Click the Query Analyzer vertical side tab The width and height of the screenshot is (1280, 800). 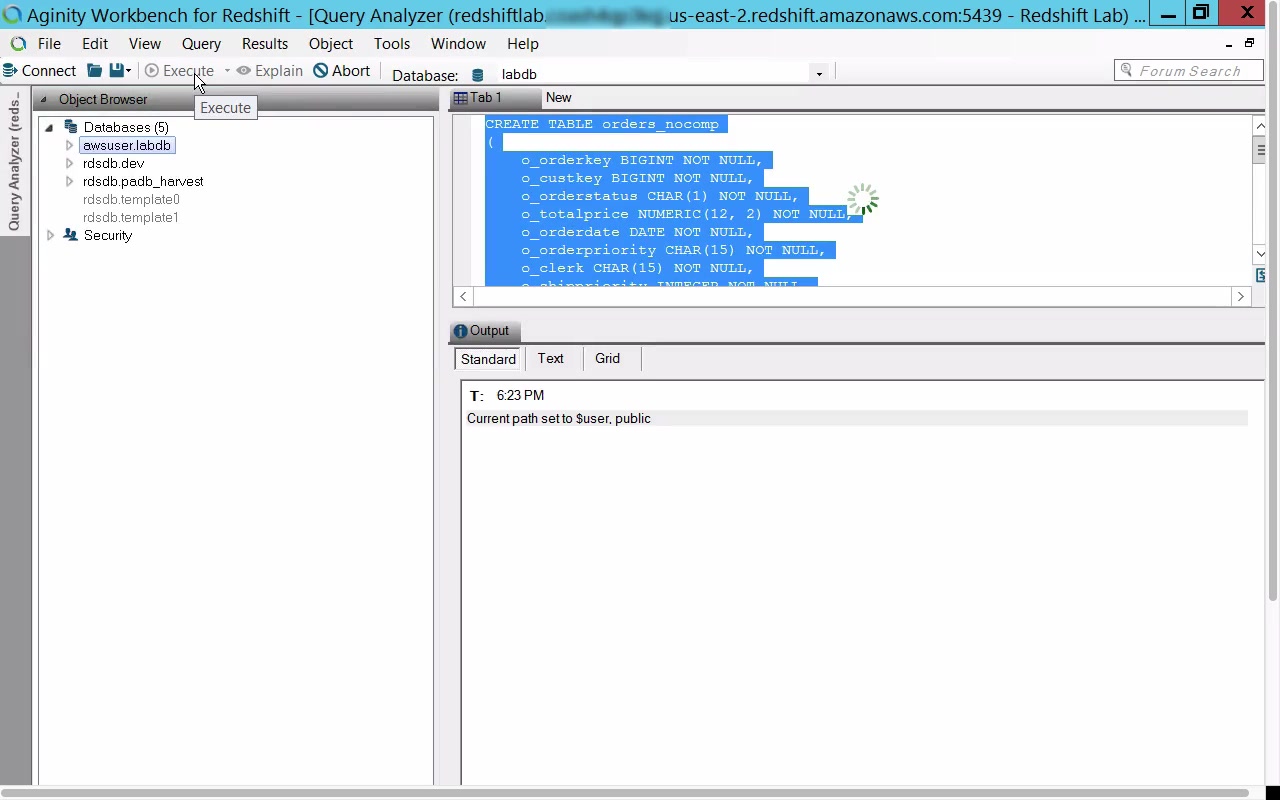14,160
